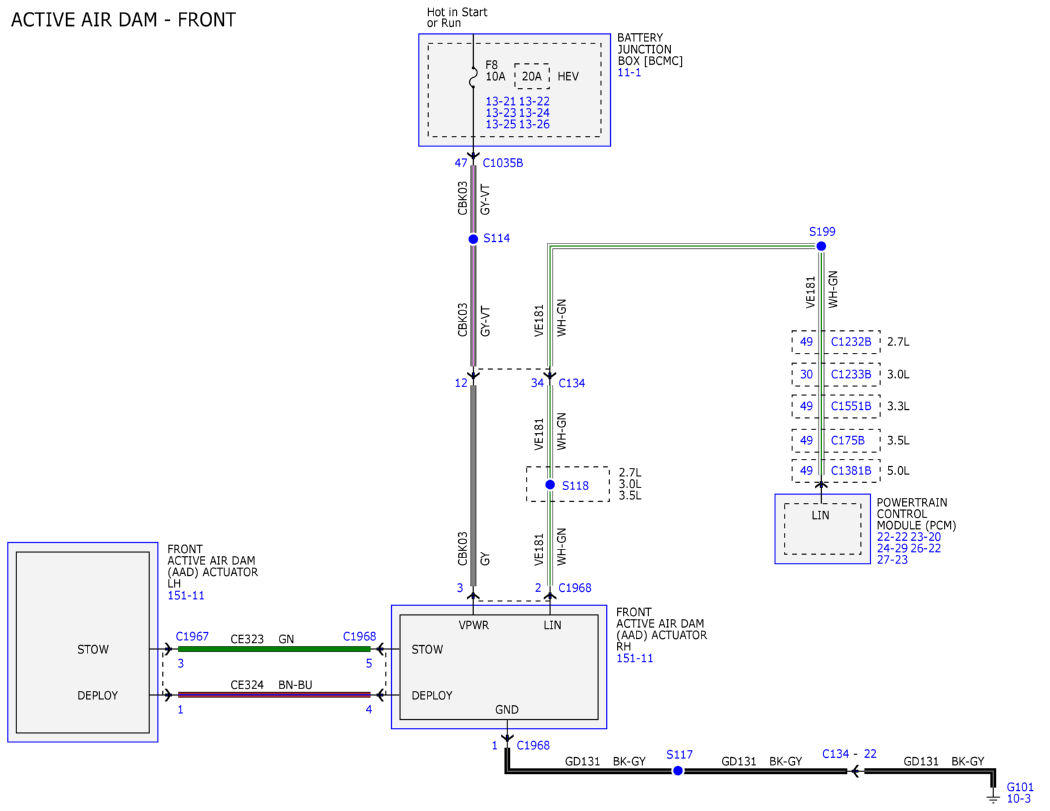Click the C134 connector label at pin 34
Viewport: 1050px width, 811px height.
coord(571,383)
